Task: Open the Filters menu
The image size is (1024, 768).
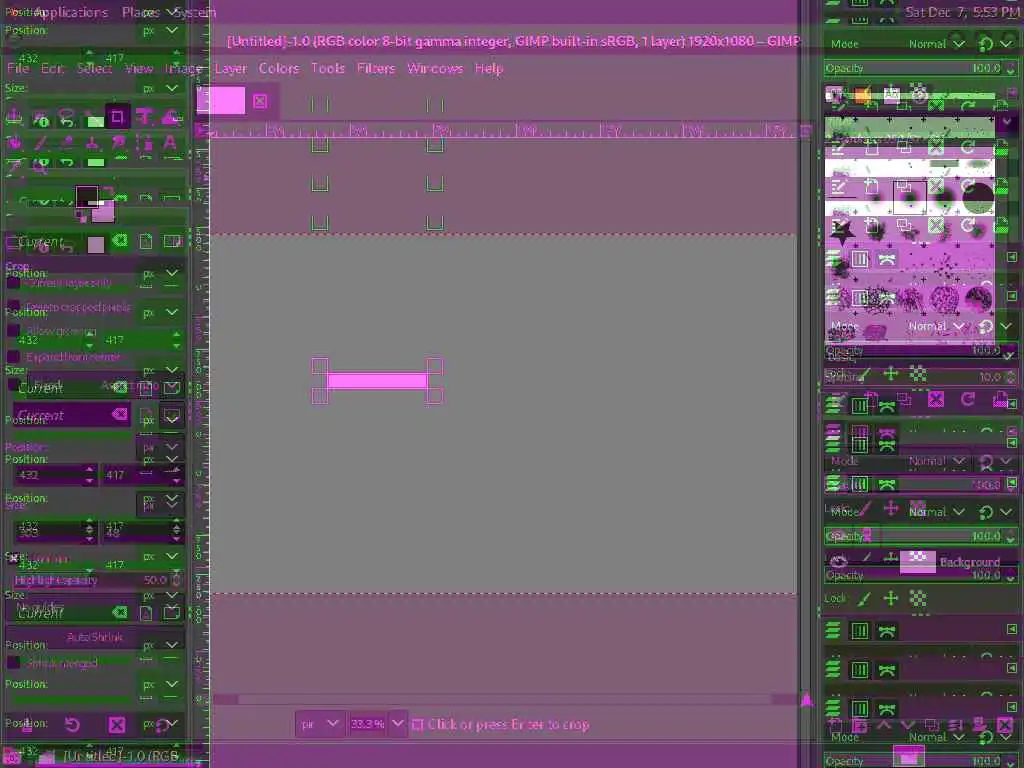Action: (376, 68)
